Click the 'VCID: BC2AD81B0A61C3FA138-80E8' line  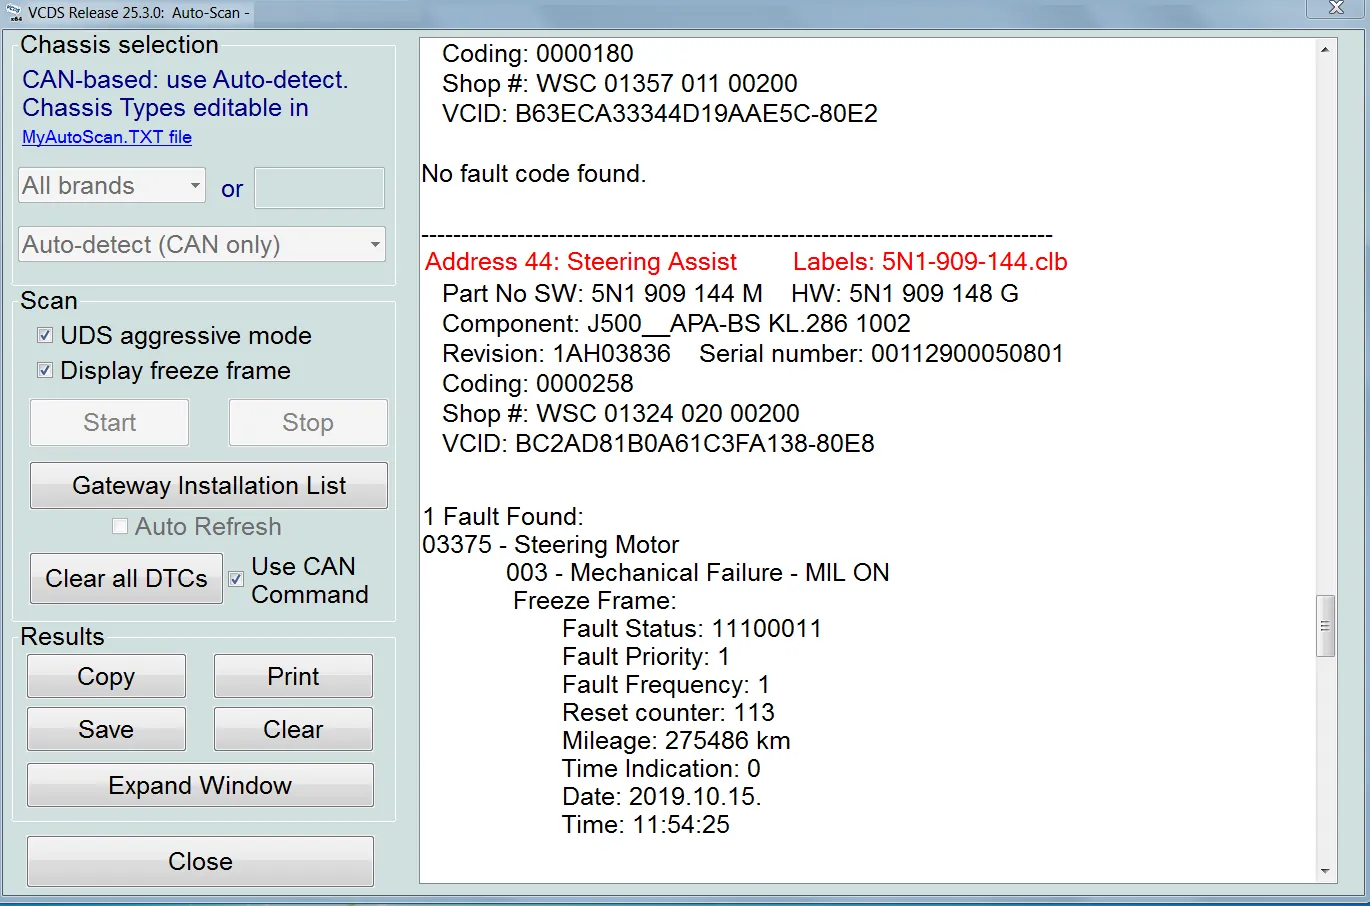[658, 444]
